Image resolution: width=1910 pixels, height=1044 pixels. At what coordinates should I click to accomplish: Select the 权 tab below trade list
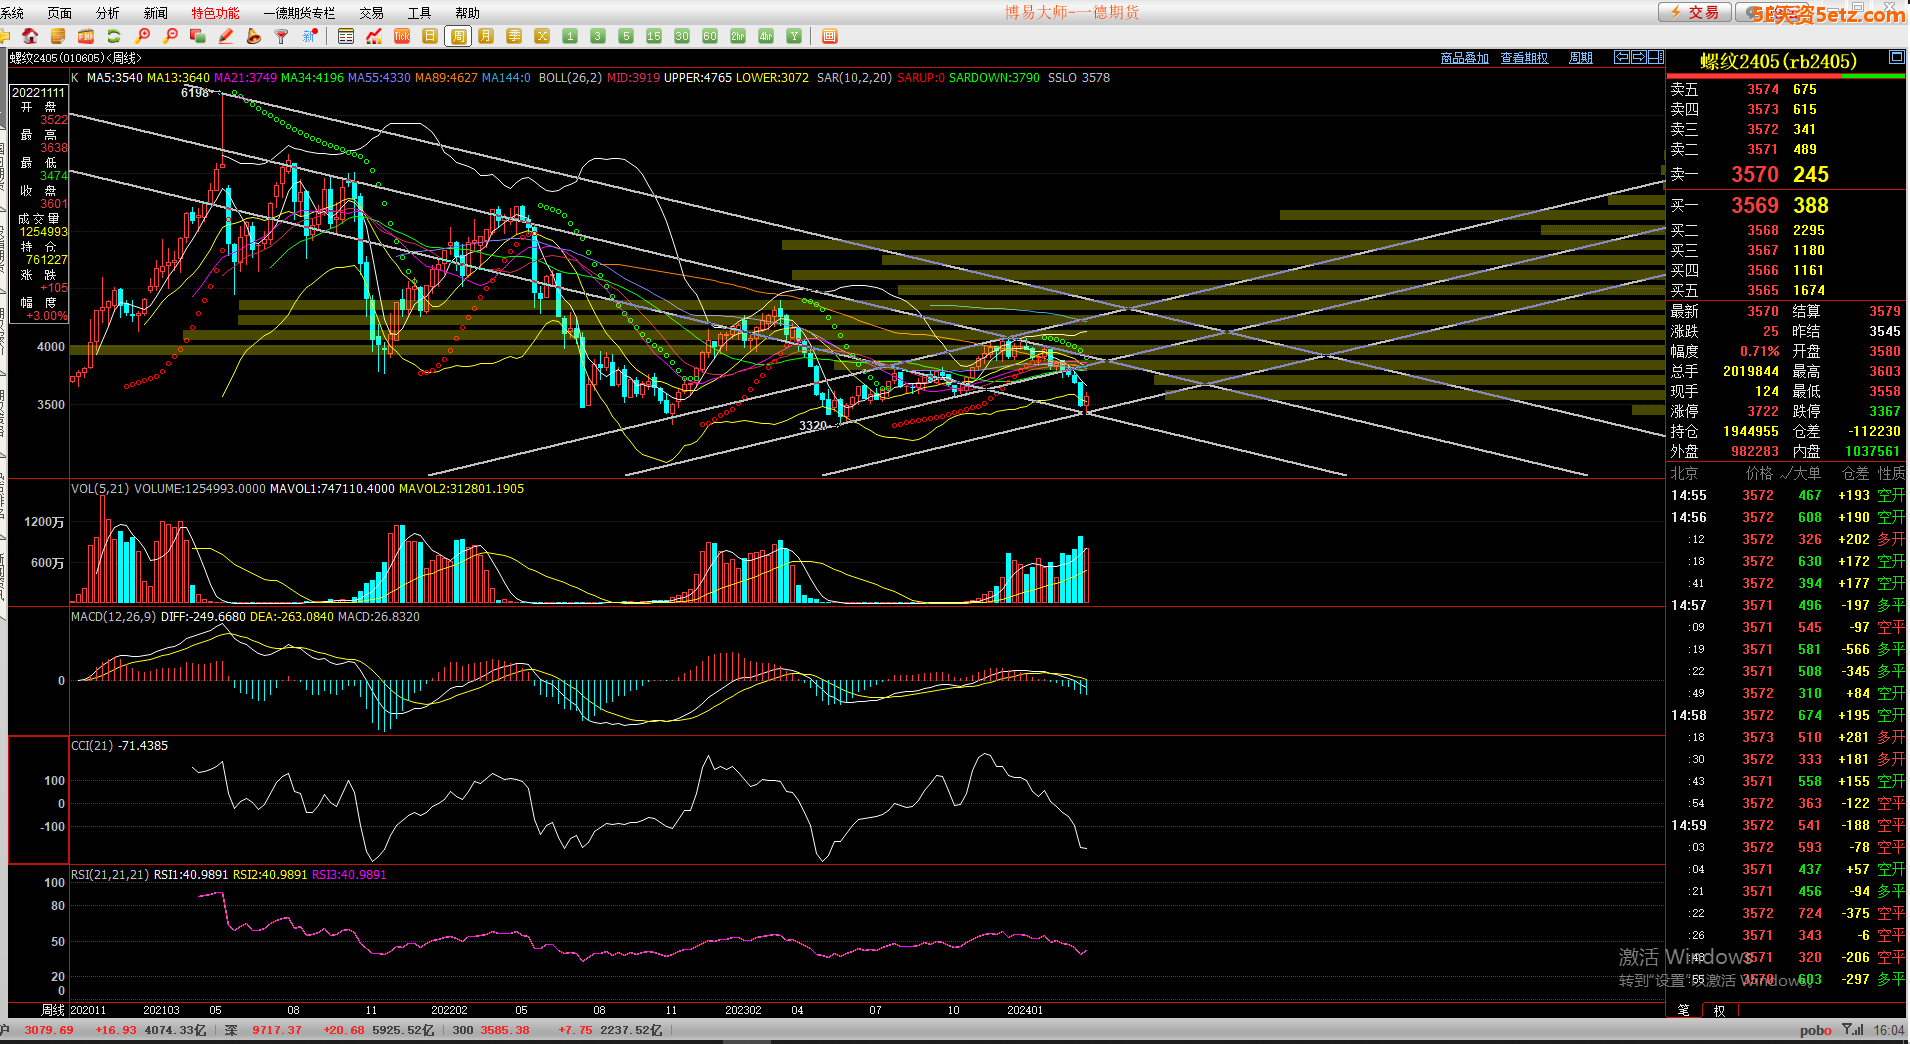pyautogui.click(x=1719, y=1010)
